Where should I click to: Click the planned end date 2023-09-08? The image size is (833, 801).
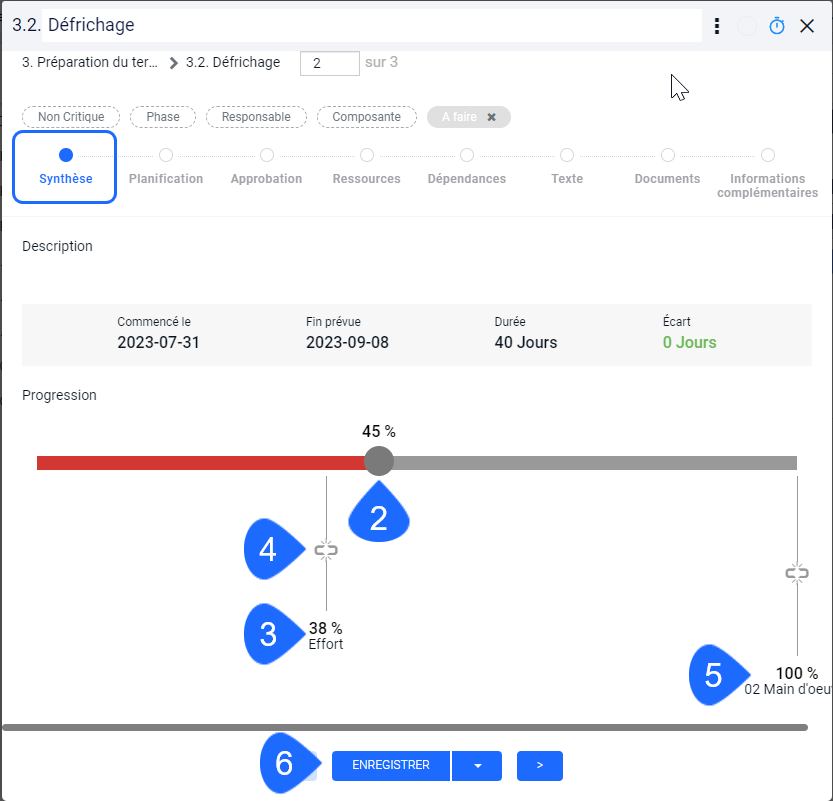(x=347, y=342)
